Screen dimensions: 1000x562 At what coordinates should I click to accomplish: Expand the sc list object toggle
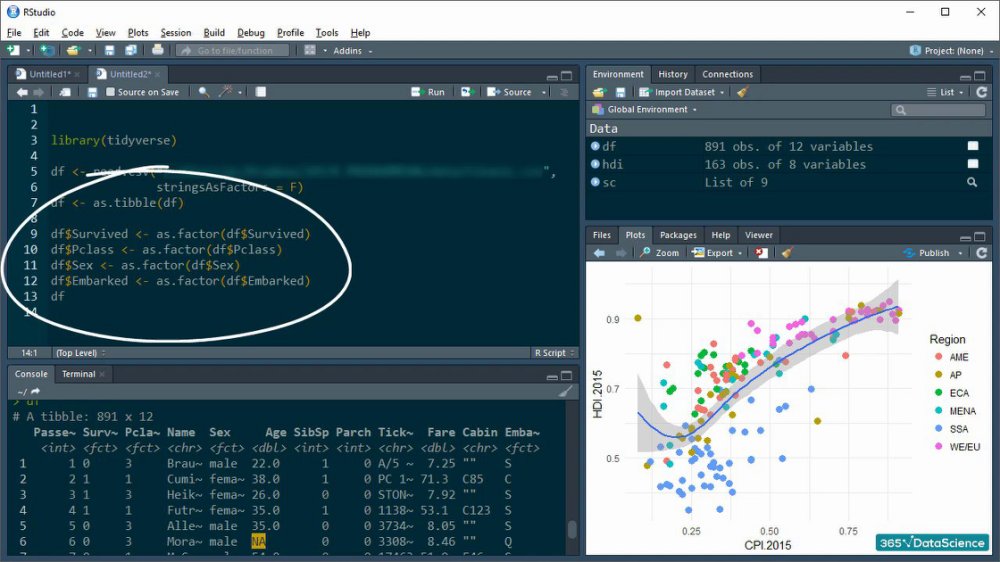click(x=595, y=182)
